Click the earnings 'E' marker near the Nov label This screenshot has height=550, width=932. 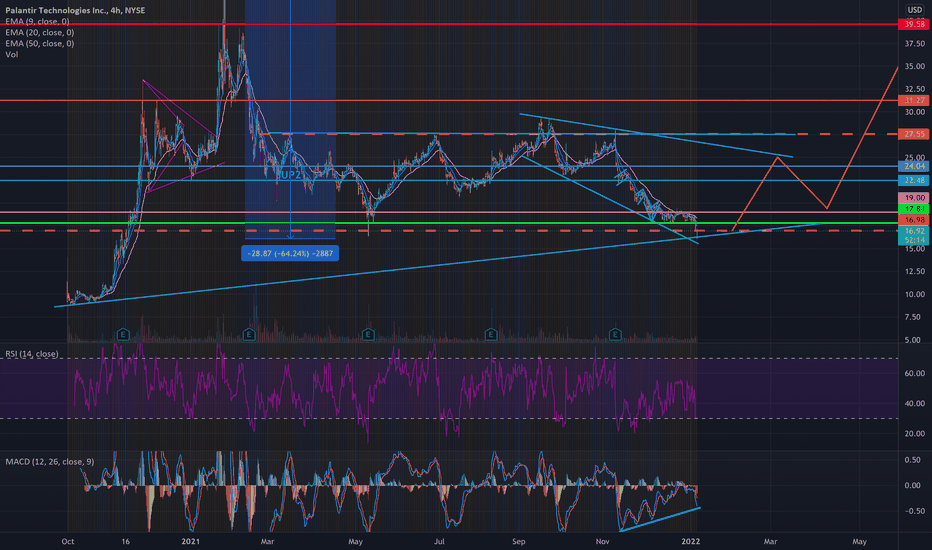coord(615,334)
